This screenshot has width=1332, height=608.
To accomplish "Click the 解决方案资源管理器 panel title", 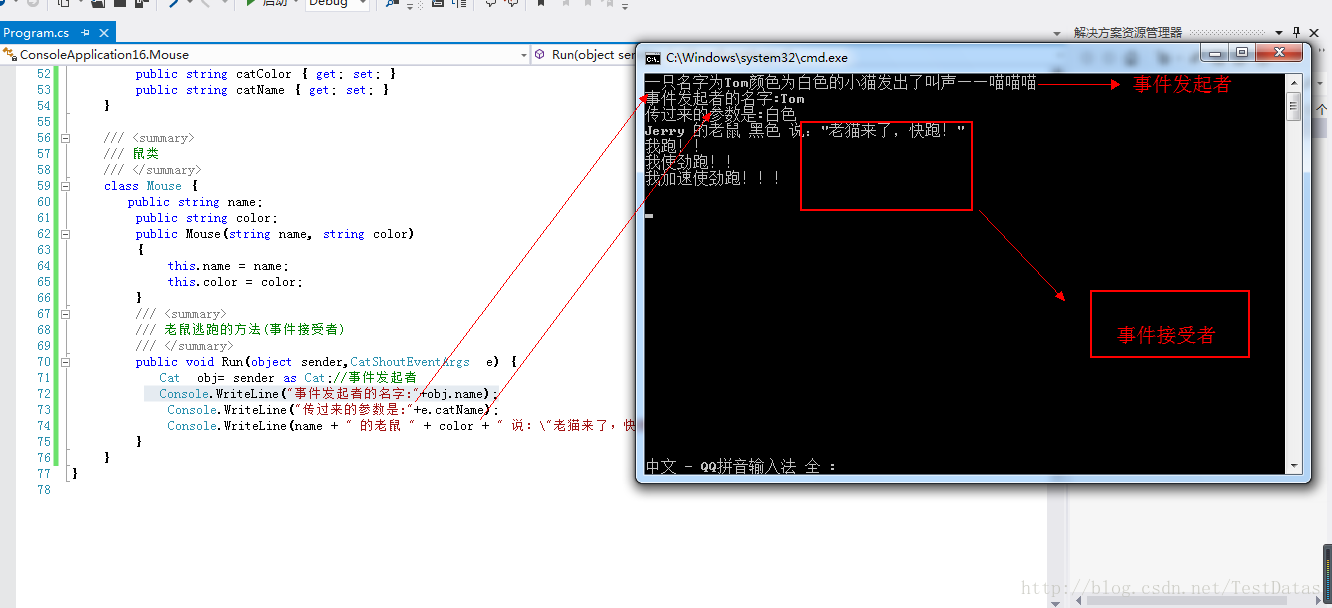I will 1127,33.
